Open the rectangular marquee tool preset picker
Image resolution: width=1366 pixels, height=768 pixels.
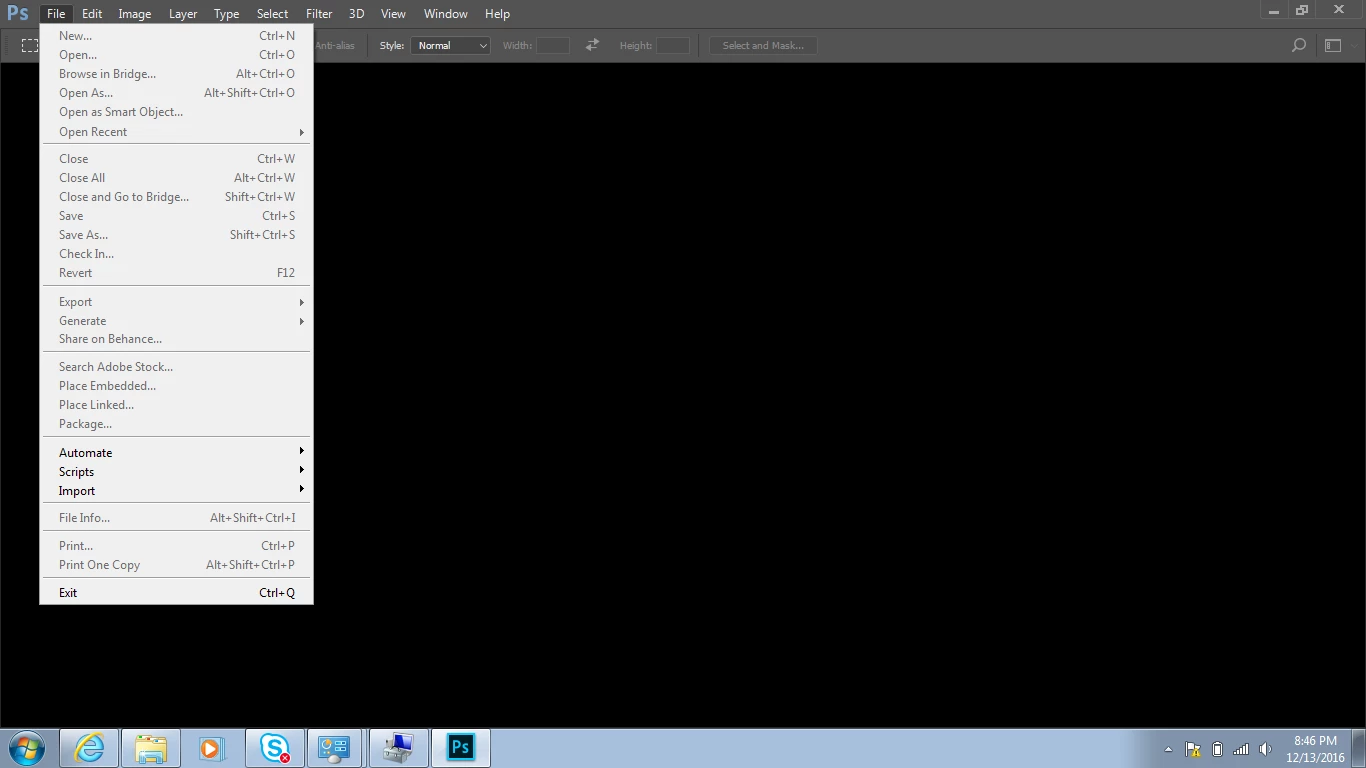pyautogui.click(x=30, y=45)
